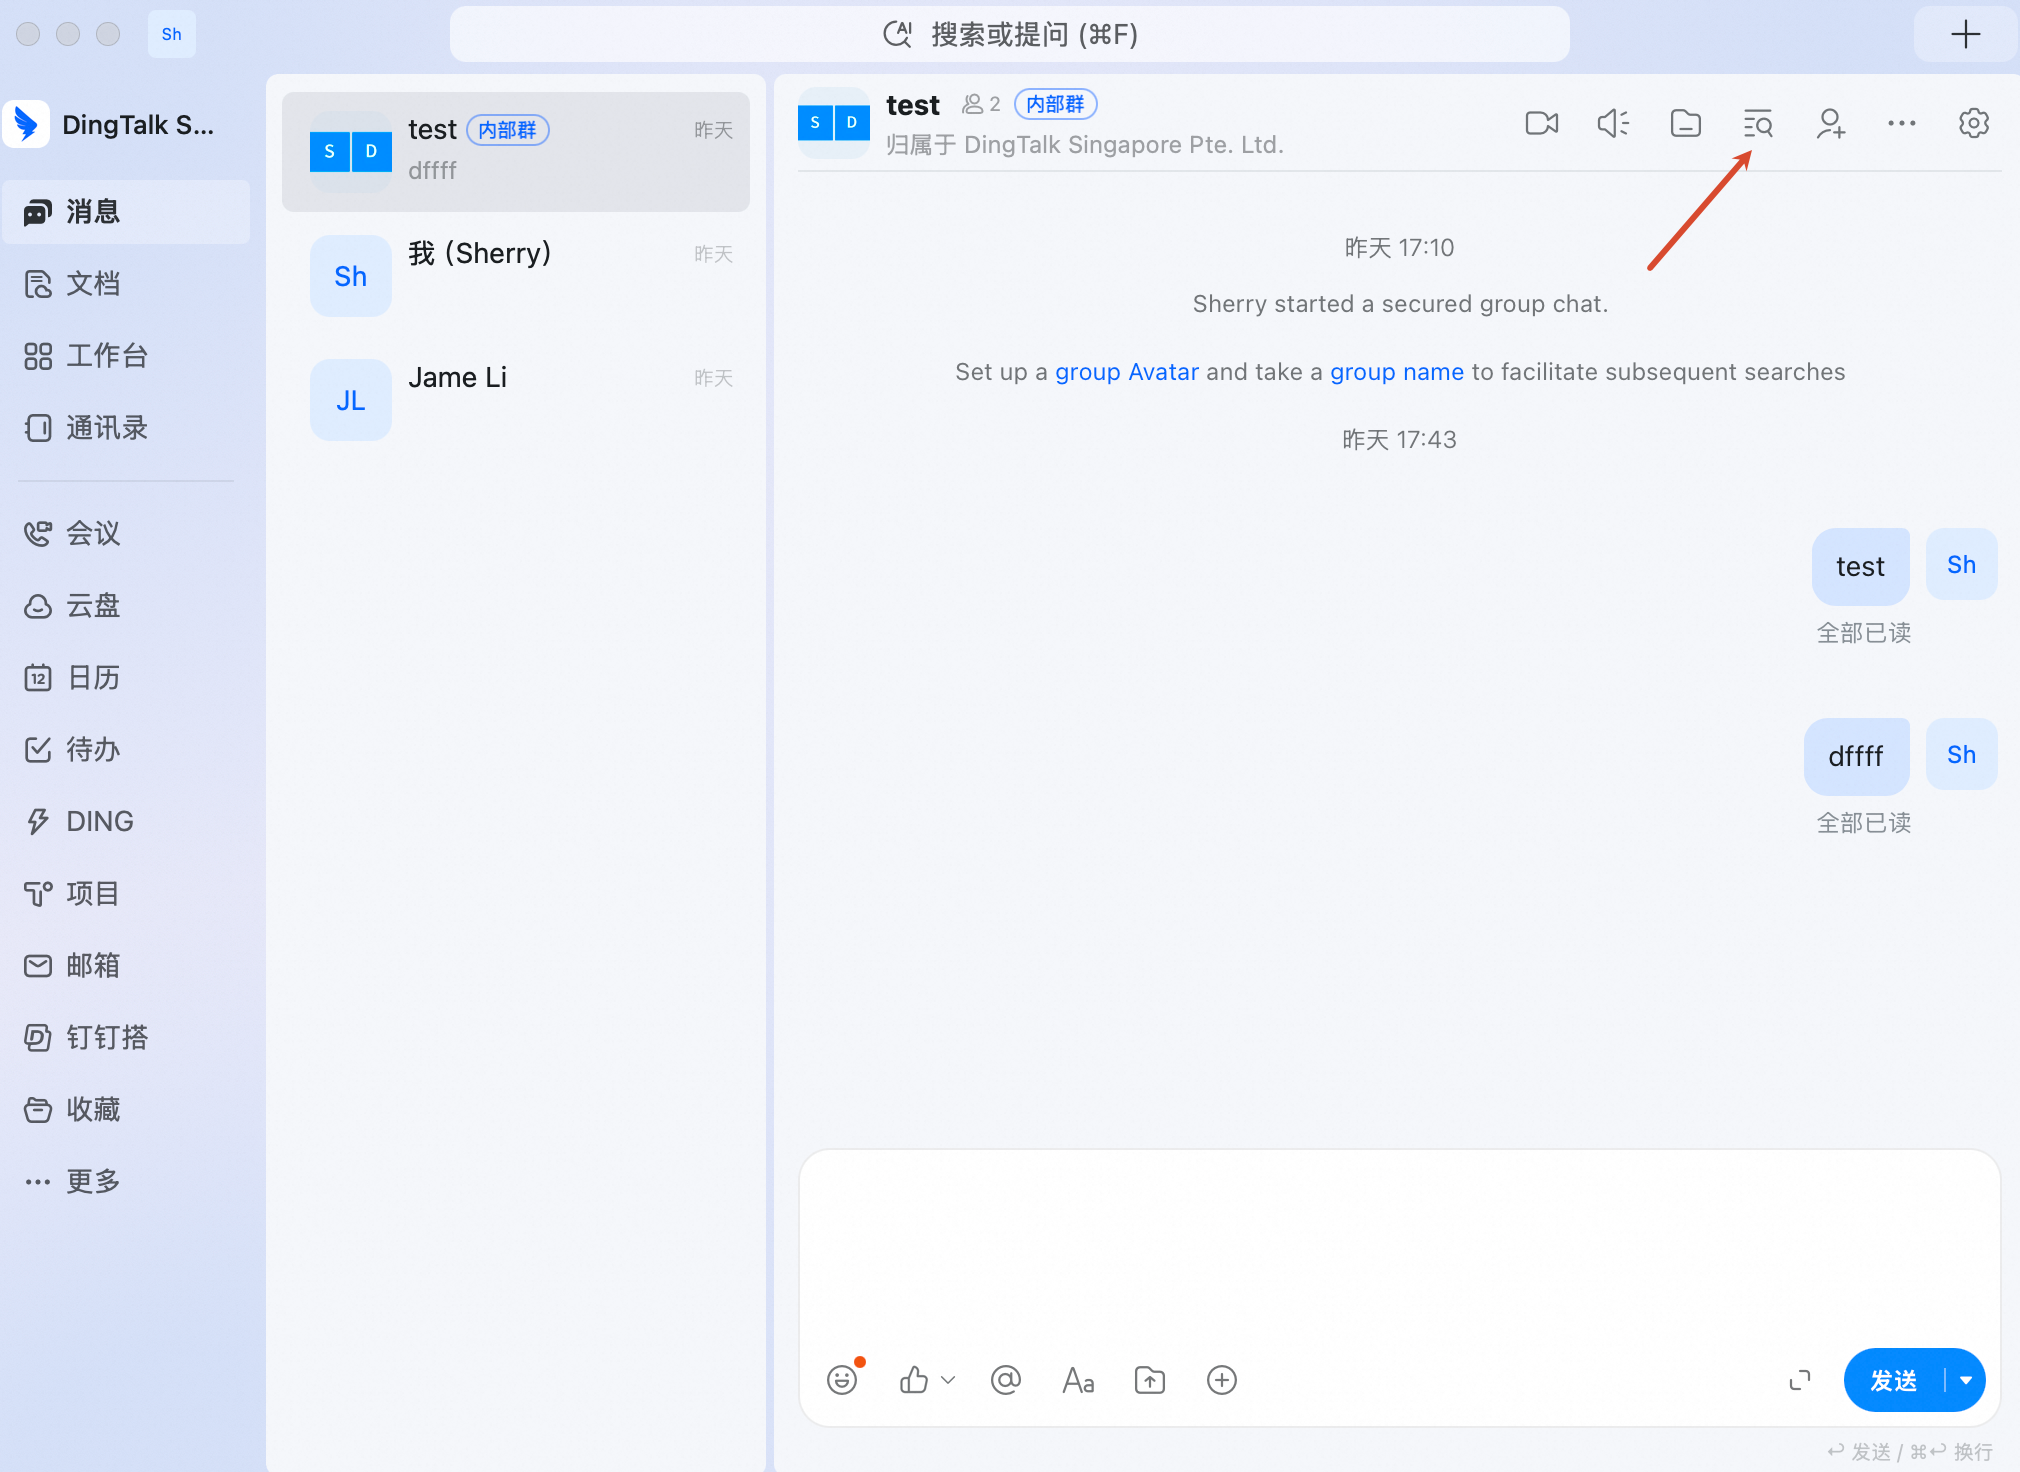Open the Sh profile avatar in title bar
This screenshot has width=2020, height=1472.
[x=172, y=34]
